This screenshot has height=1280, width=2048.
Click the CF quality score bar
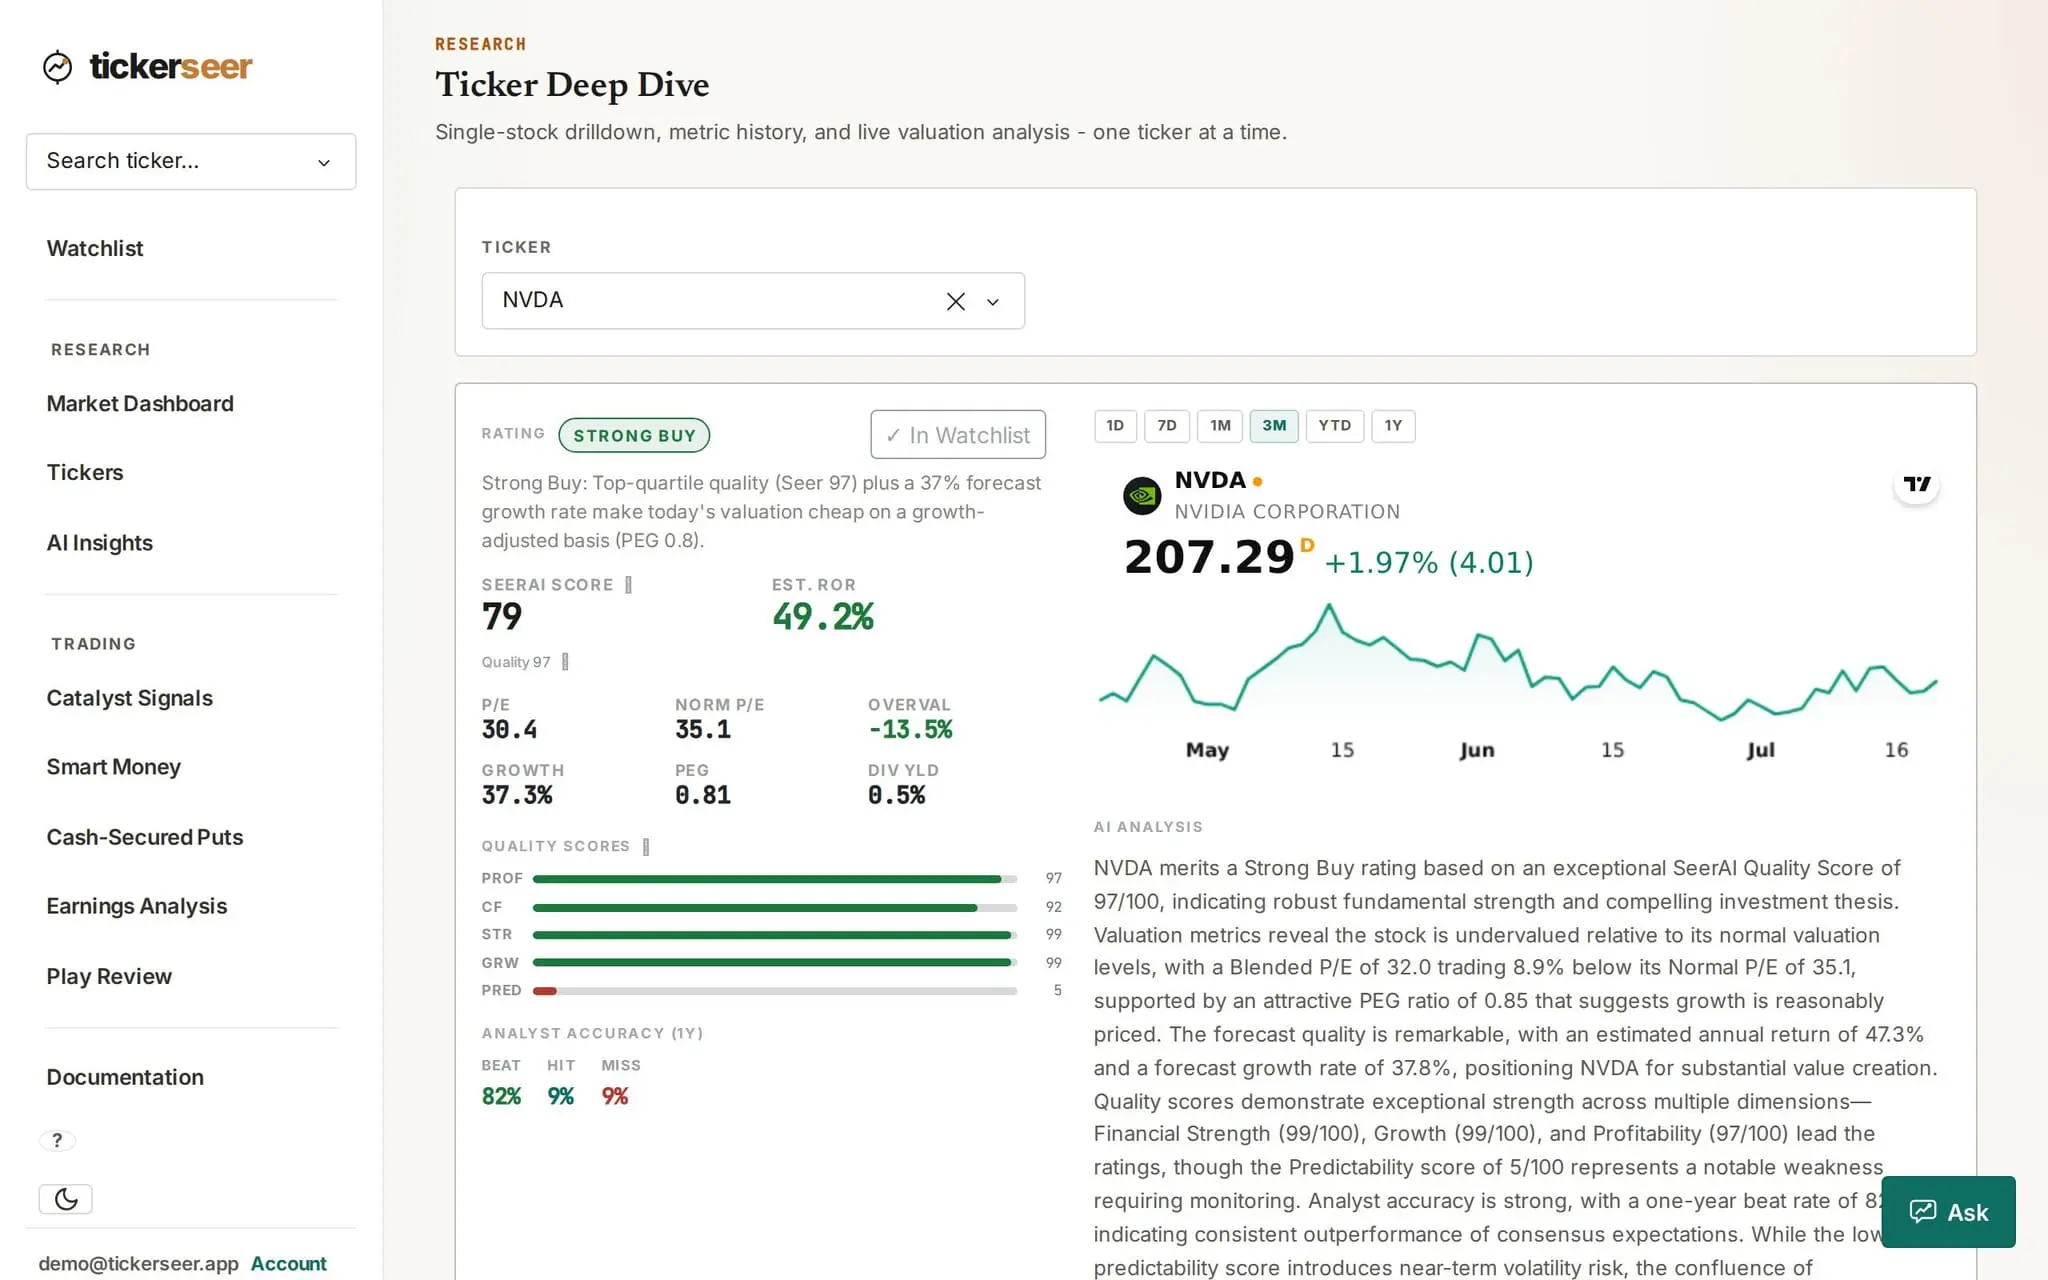point(775,908)
